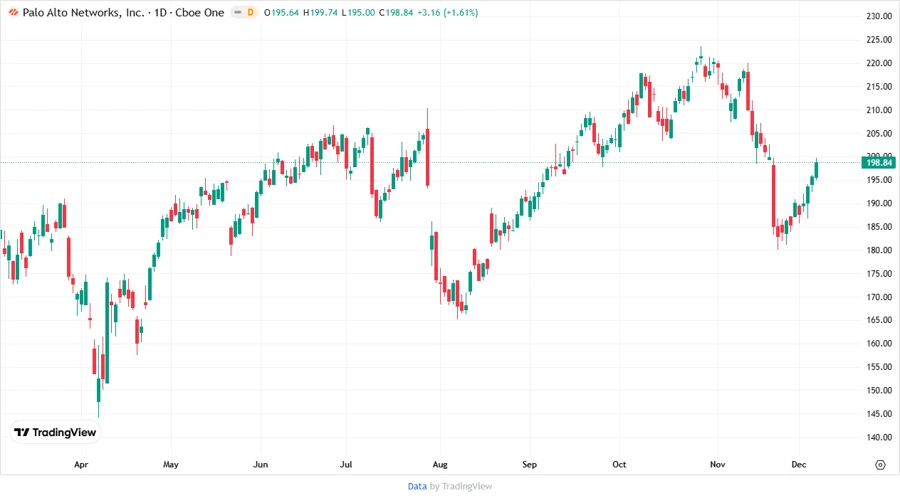Click the 205.00 price axis label
This screenshot has width=900, height=498.
point(879,134)
